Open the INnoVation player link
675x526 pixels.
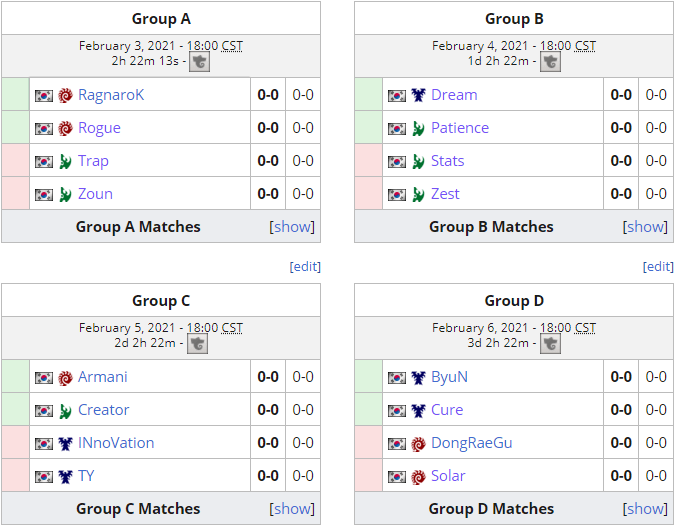pyautogui.click(x=116, y=443)
